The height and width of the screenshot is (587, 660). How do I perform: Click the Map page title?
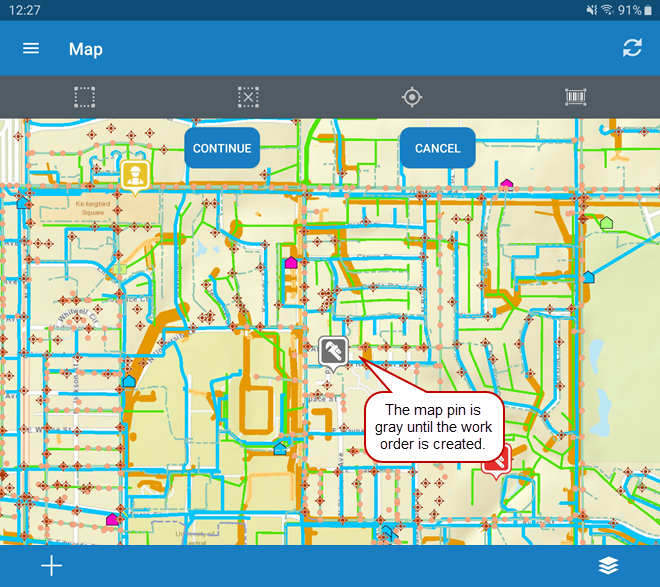[86, 49]
